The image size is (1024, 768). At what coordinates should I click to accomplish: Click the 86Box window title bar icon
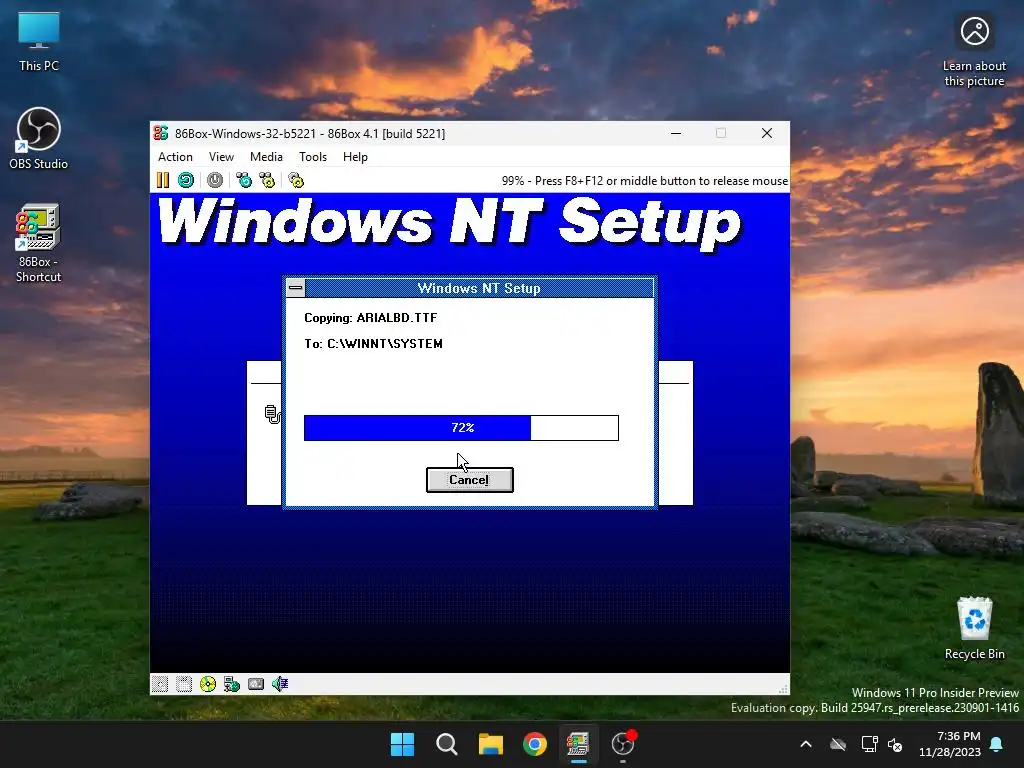pos(161,133)
